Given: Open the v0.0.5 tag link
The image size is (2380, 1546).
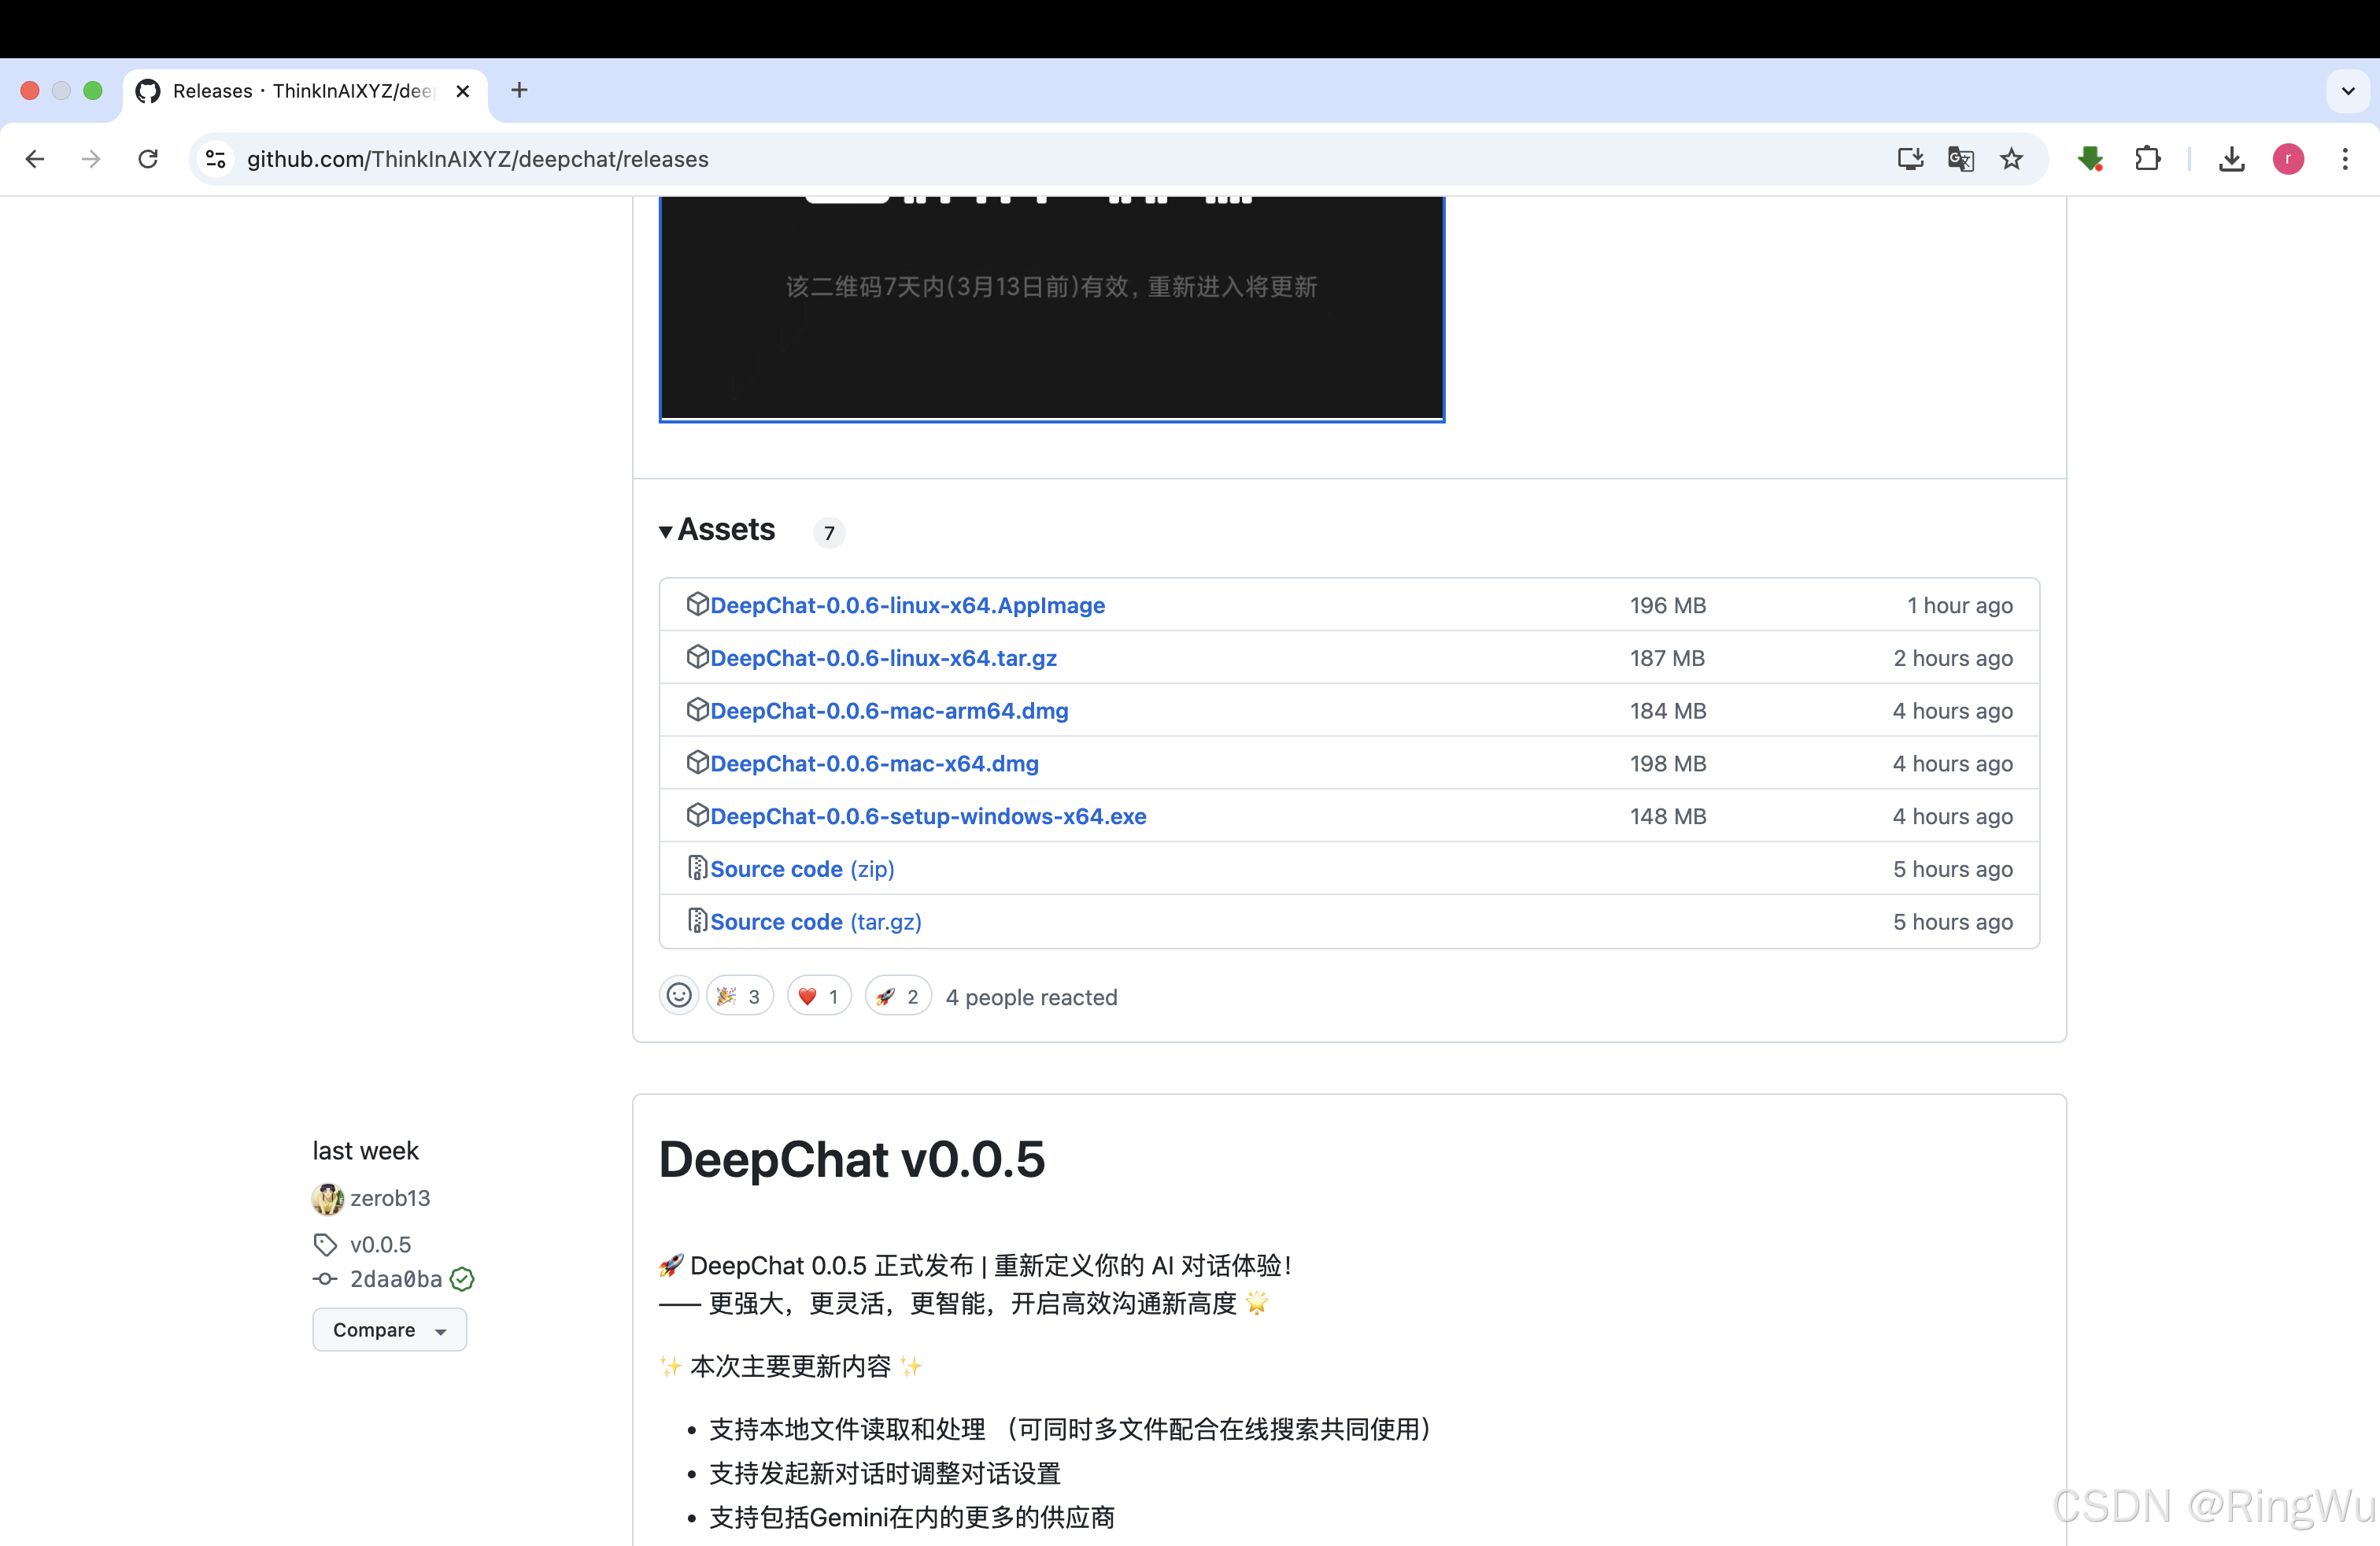Looking at the screenshot, I should pyautogui.click(x=380, y=1244).
